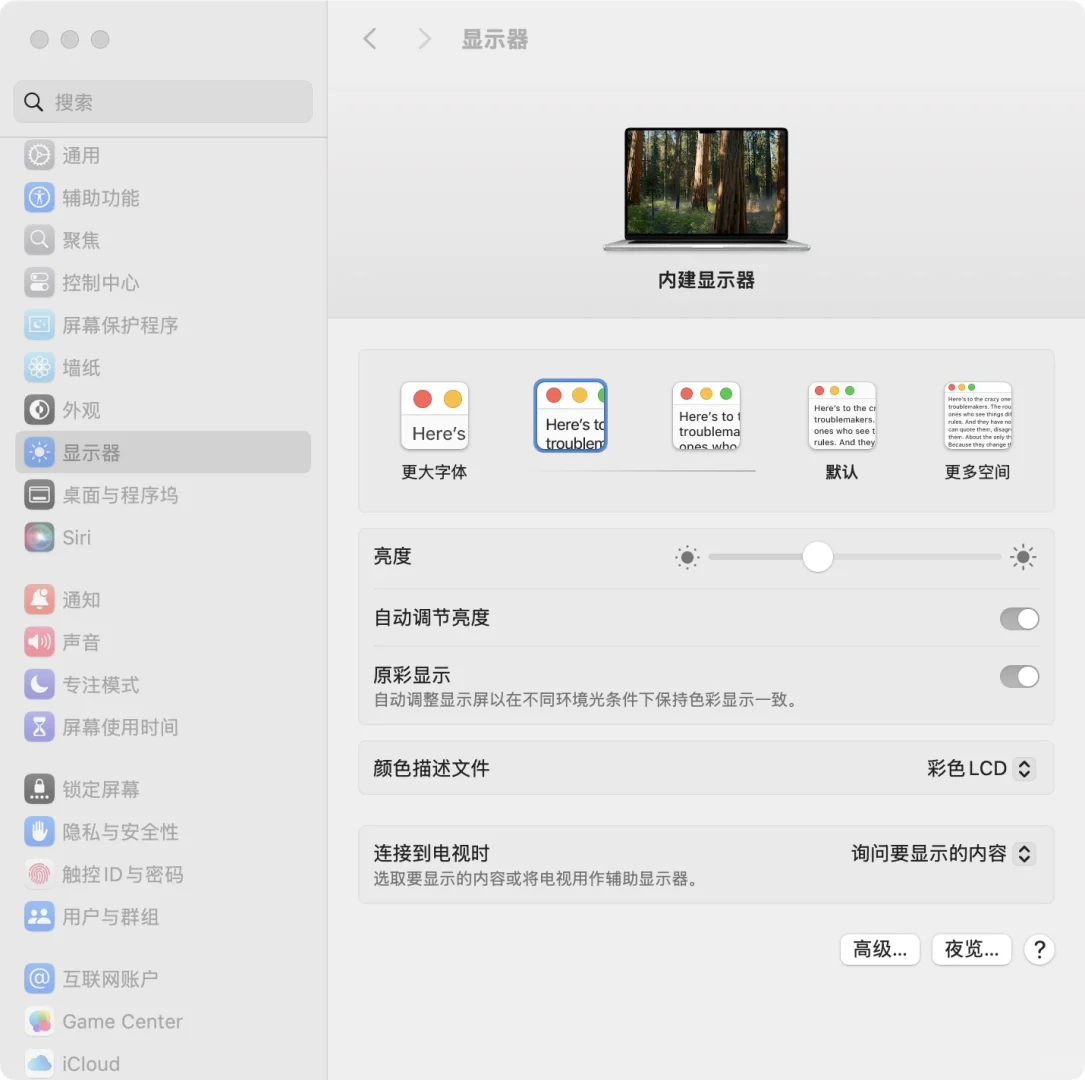The height and width of the screenshot is (1080, 1085).
Task: Open 锁定屏幕 lock screen icon
Action: point(39,789)
